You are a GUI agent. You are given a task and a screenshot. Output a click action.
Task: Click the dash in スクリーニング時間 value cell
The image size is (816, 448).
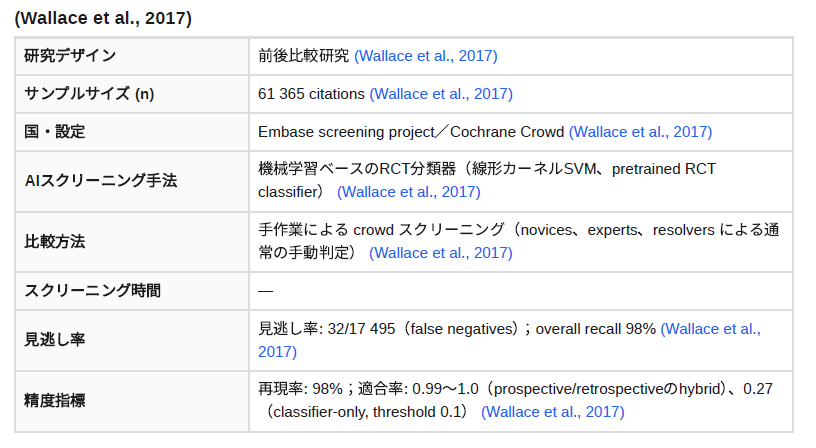tap(265, 291)
